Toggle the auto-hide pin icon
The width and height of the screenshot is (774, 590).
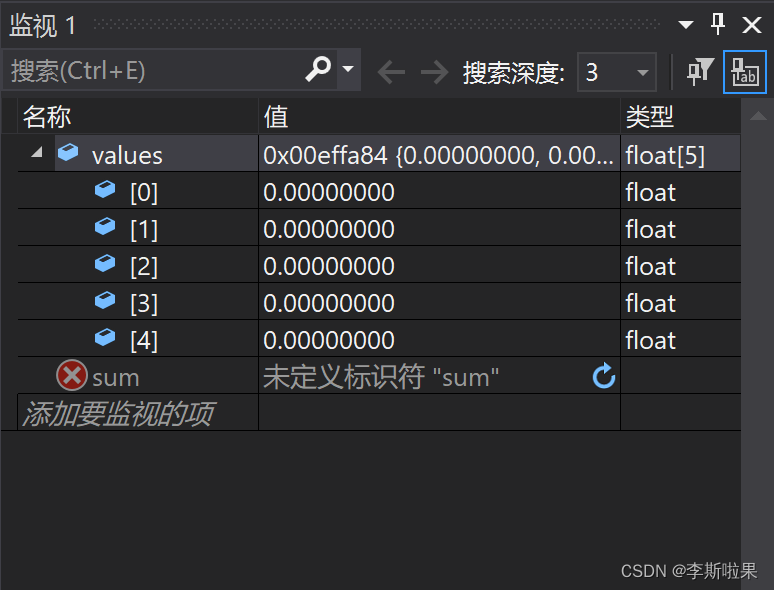tap(718, 24)
